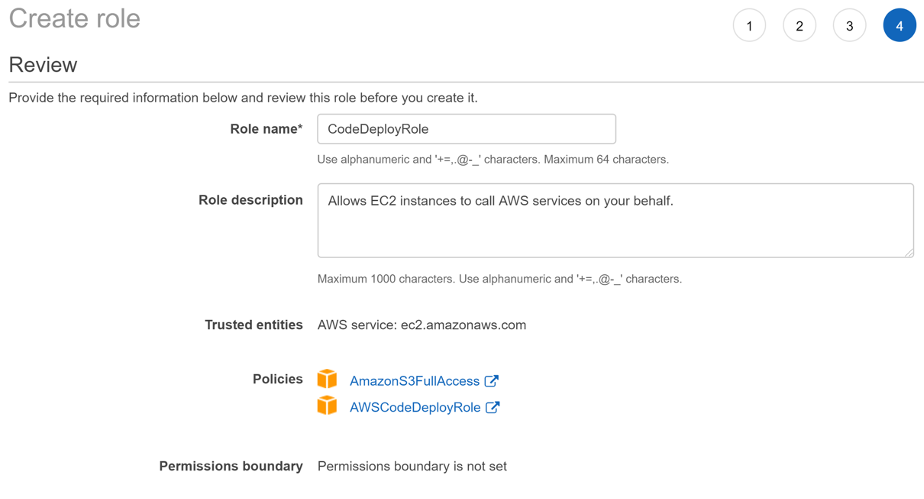Click the orange cube icon for AmazonS3FullAccess
The width and height of the screenshot is (924, 499).
click(x=327, y=379)
